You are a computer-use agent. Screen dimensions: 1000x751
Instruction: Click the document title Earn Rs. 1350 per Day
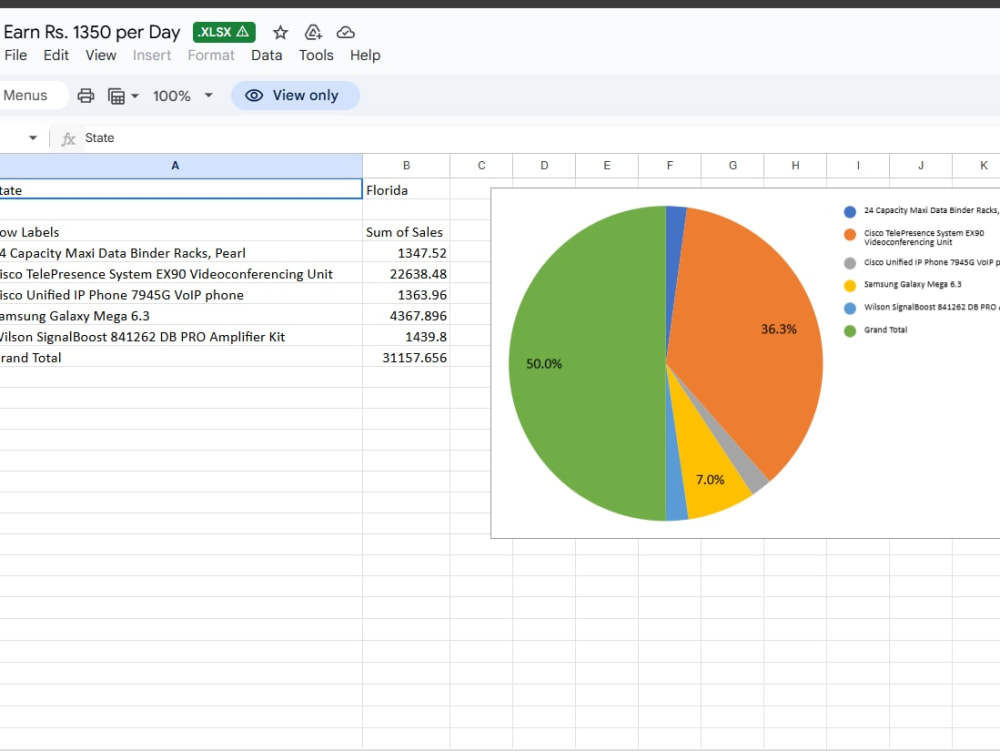pos(92,32)
